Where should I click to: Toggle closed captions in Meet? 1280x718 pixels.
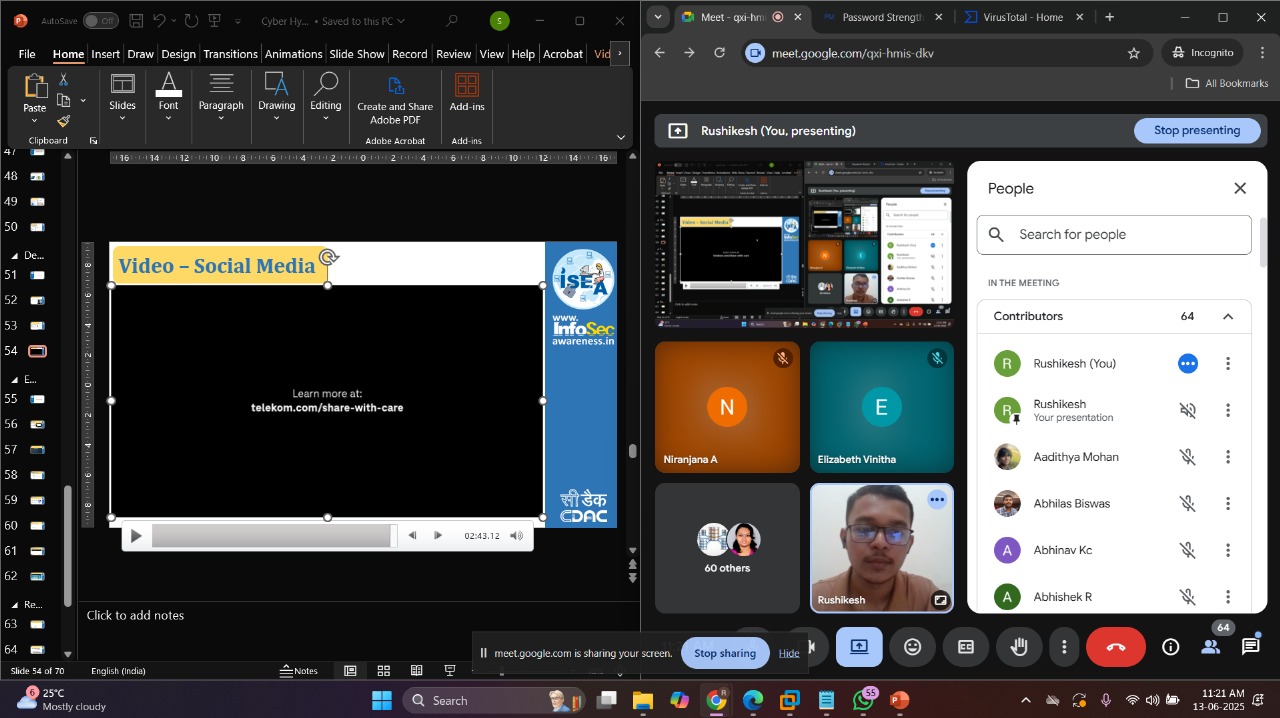pyautogui.click(x=965, y=647)
